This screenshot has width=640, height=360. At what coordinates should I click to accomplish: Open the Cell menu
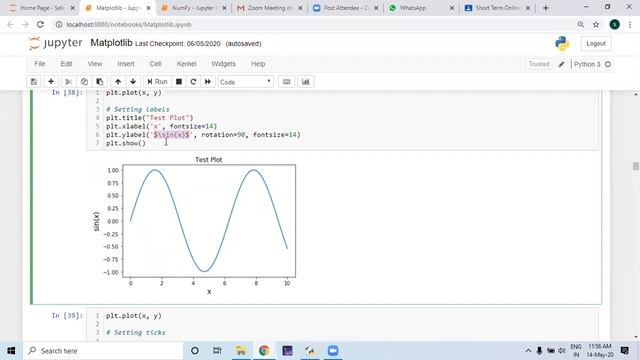[x=156, y=64]
